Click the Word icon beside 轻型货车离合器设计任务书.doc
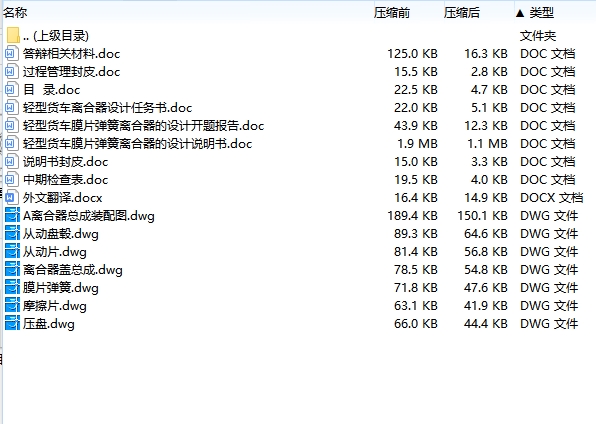Image resolution: width=596 pixels, height=424 pixels. 11,108
